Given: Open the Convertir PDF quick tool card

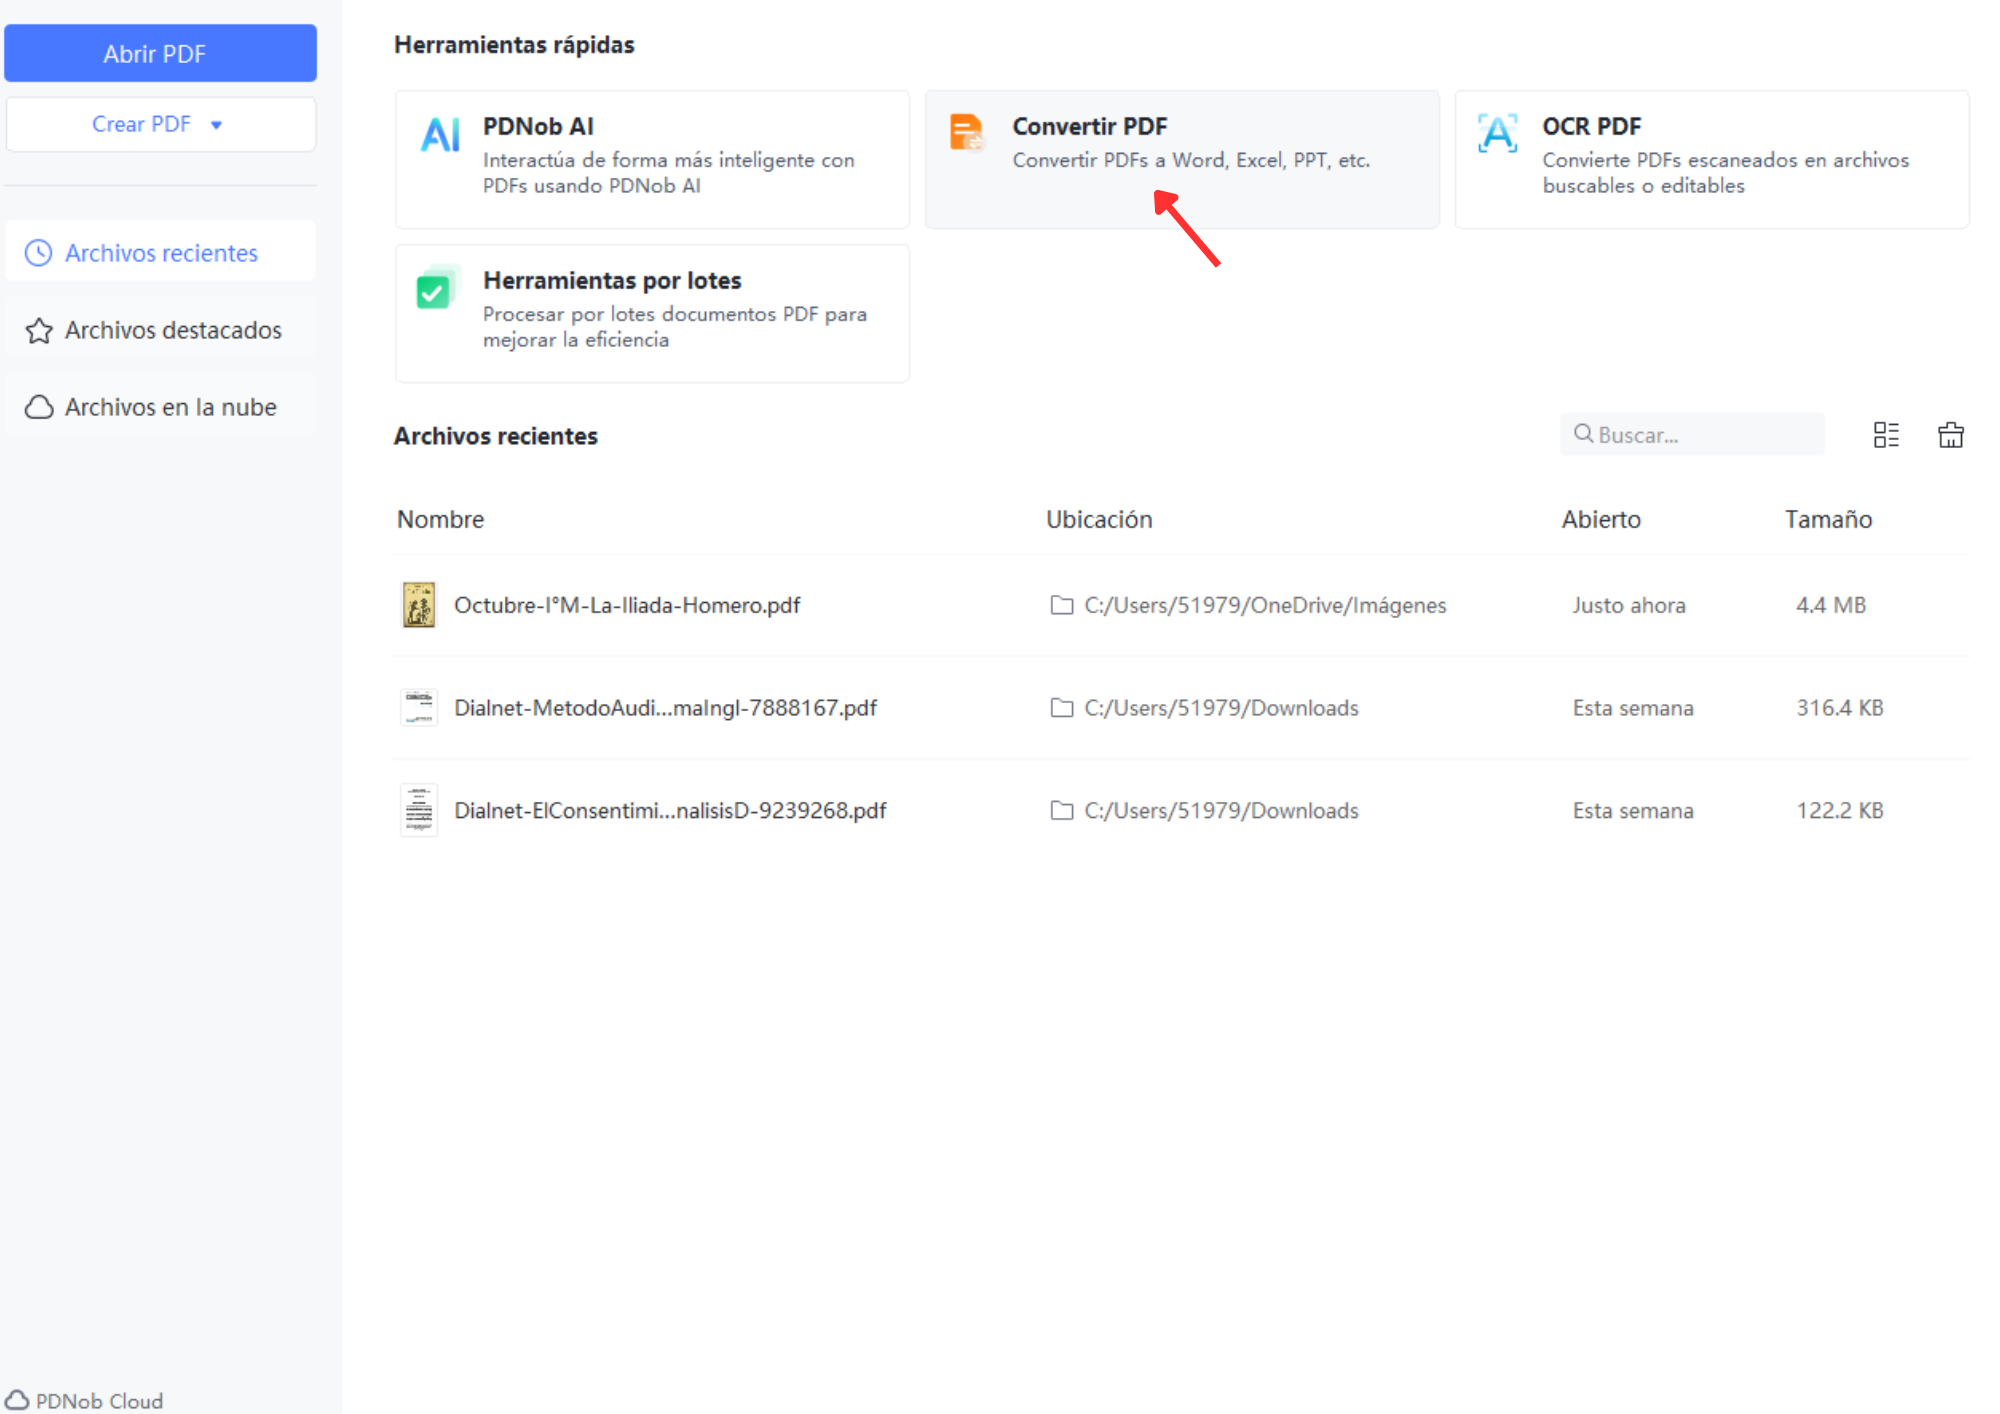Looking at the screenshot, I should [1181, 159].
